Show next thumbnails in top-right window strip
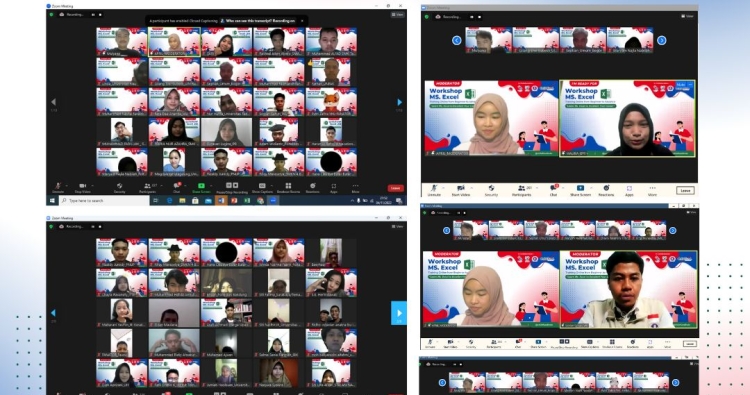750x395 pixels. pos(662,41)
